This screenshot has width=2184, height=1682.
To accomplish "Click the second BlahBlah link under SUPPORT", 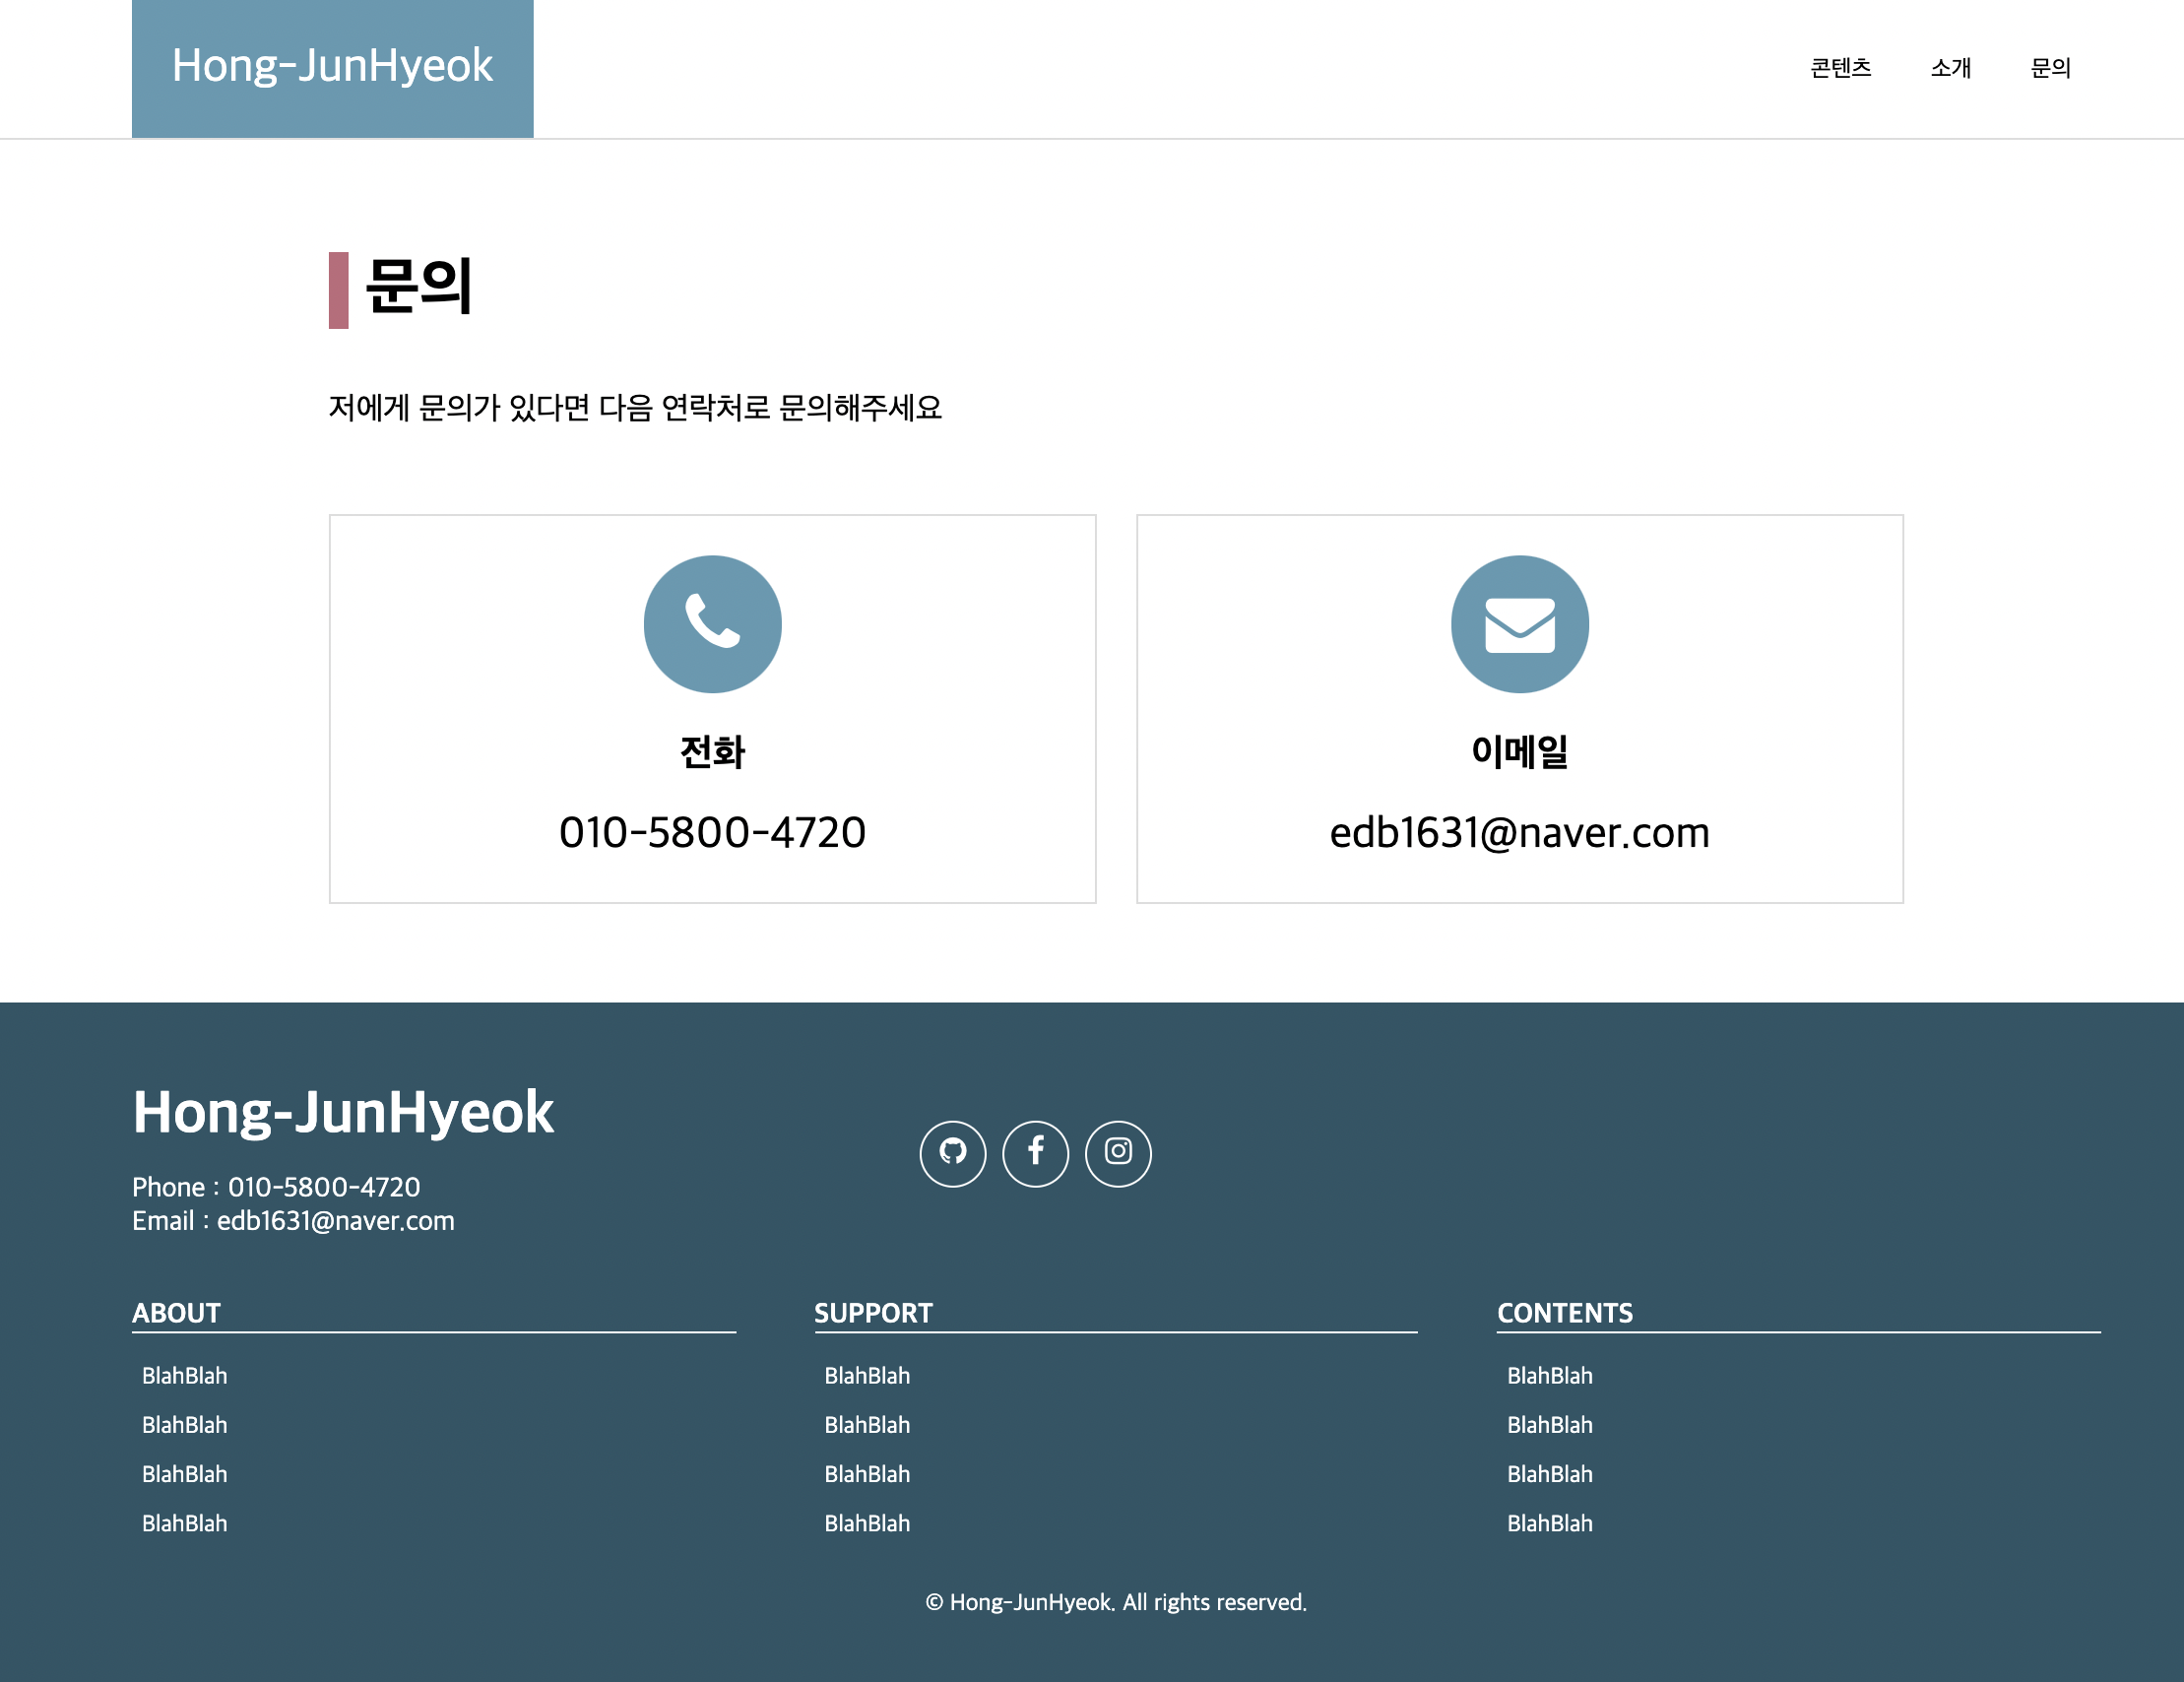I will (x=866, y=1425).
